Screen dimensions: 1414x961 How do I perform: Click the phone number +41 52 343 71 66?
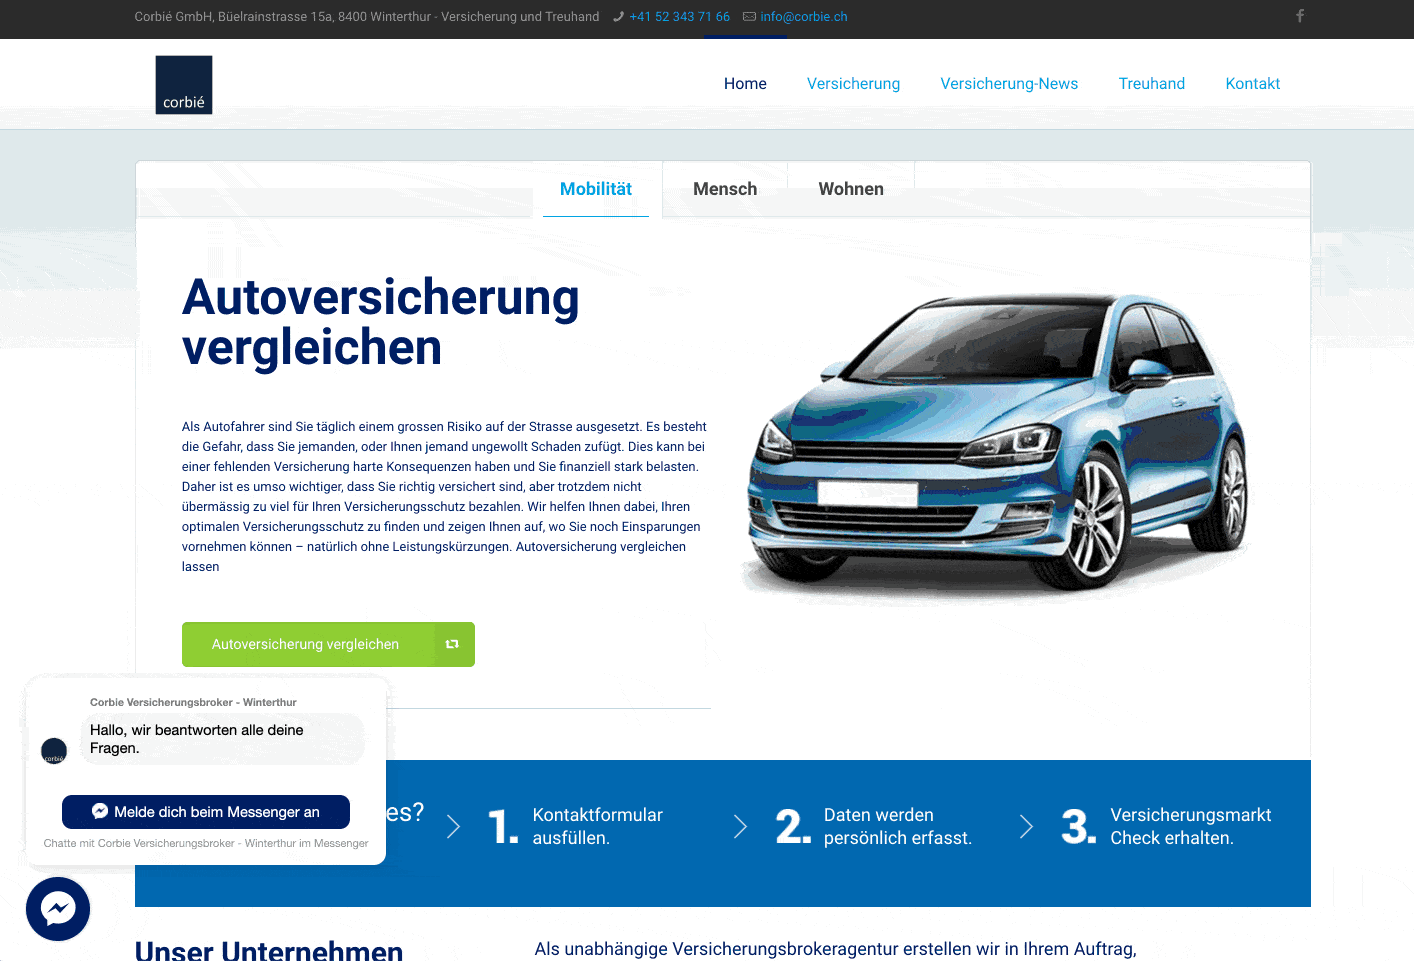[x=679, y=16]
